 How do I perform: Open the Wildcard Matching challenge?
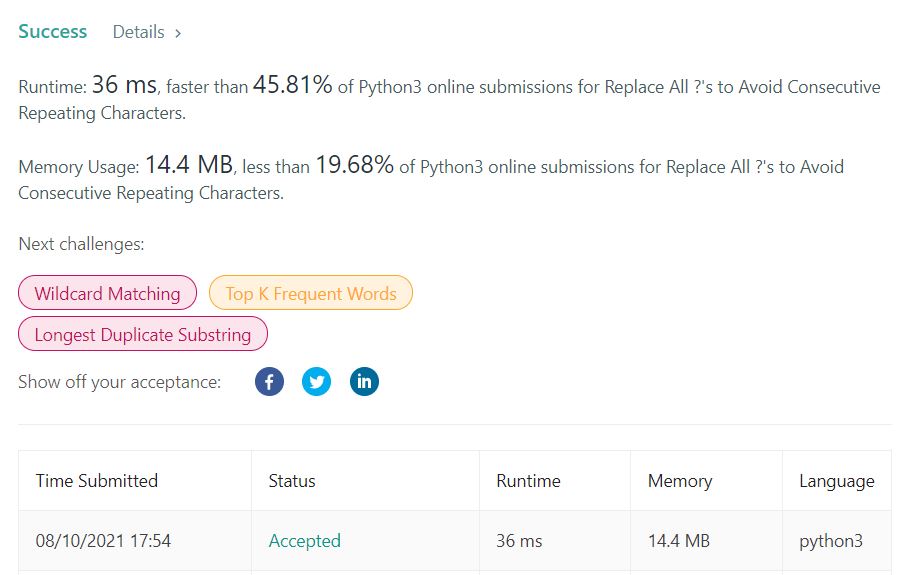[107, 294]
